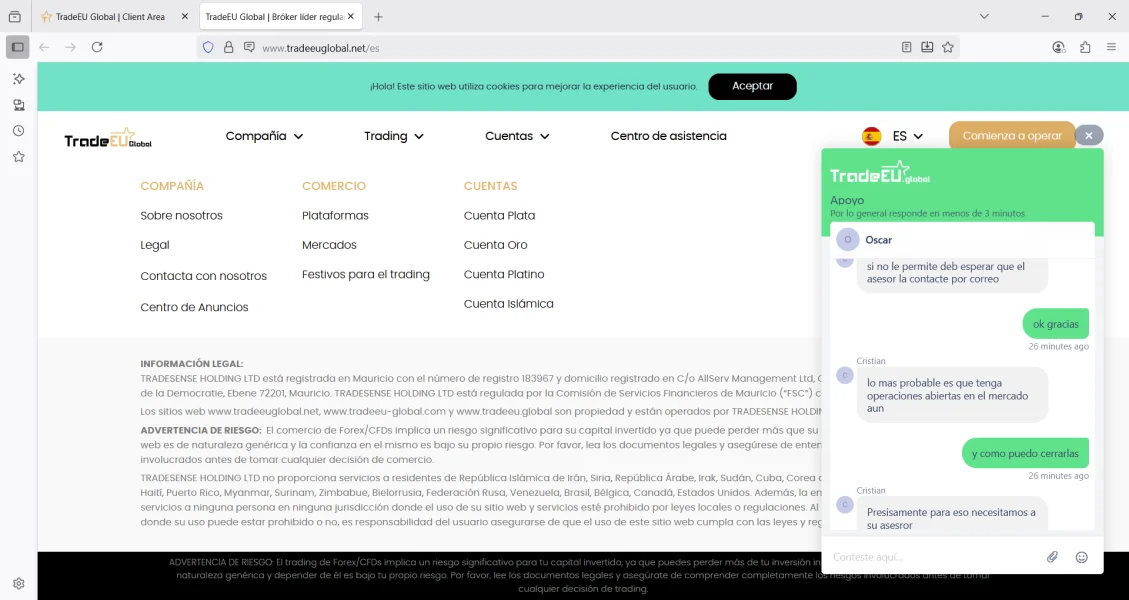
Task: Expand the Cuentas dropdown menu
Action: point(517,136)
